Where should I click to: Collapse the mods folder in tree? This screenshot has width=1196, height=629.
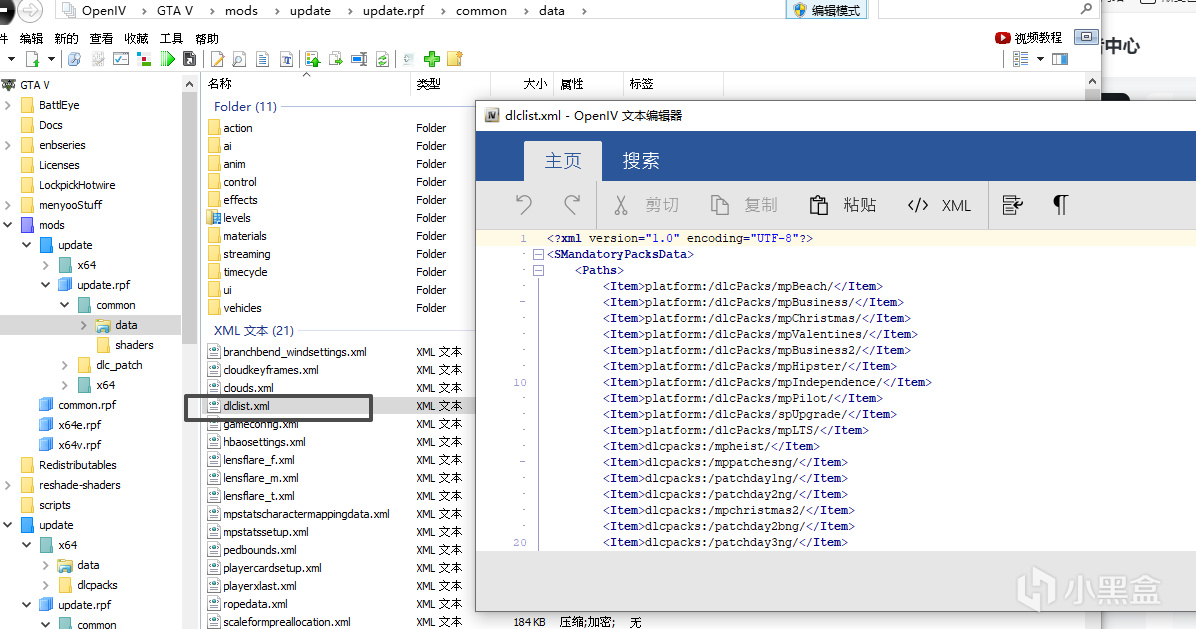tap(8, 225)
